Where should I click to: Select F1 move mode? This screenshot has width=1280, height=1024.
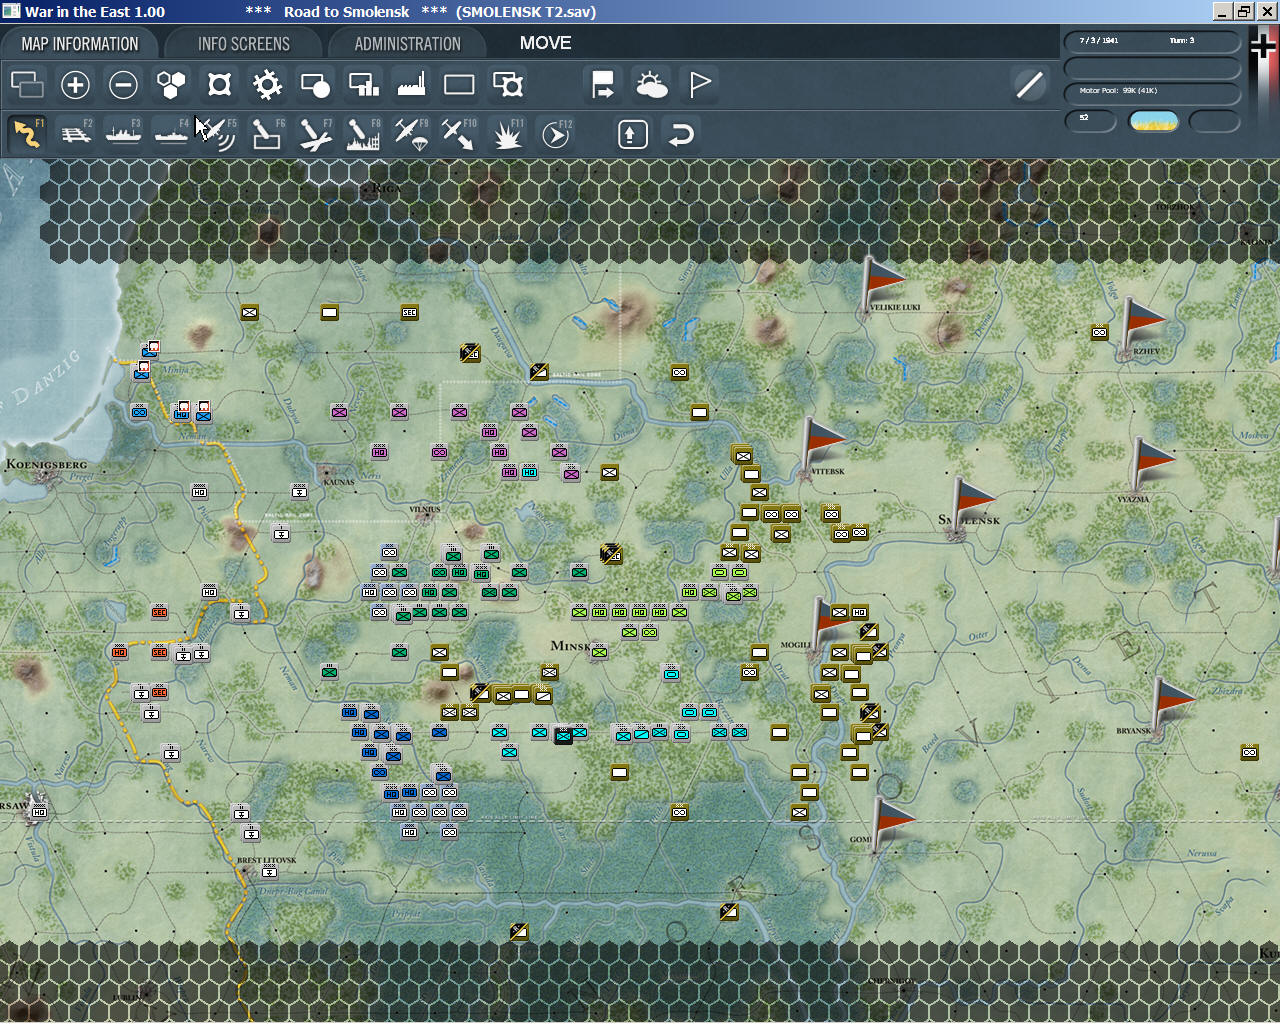(27, 134)
